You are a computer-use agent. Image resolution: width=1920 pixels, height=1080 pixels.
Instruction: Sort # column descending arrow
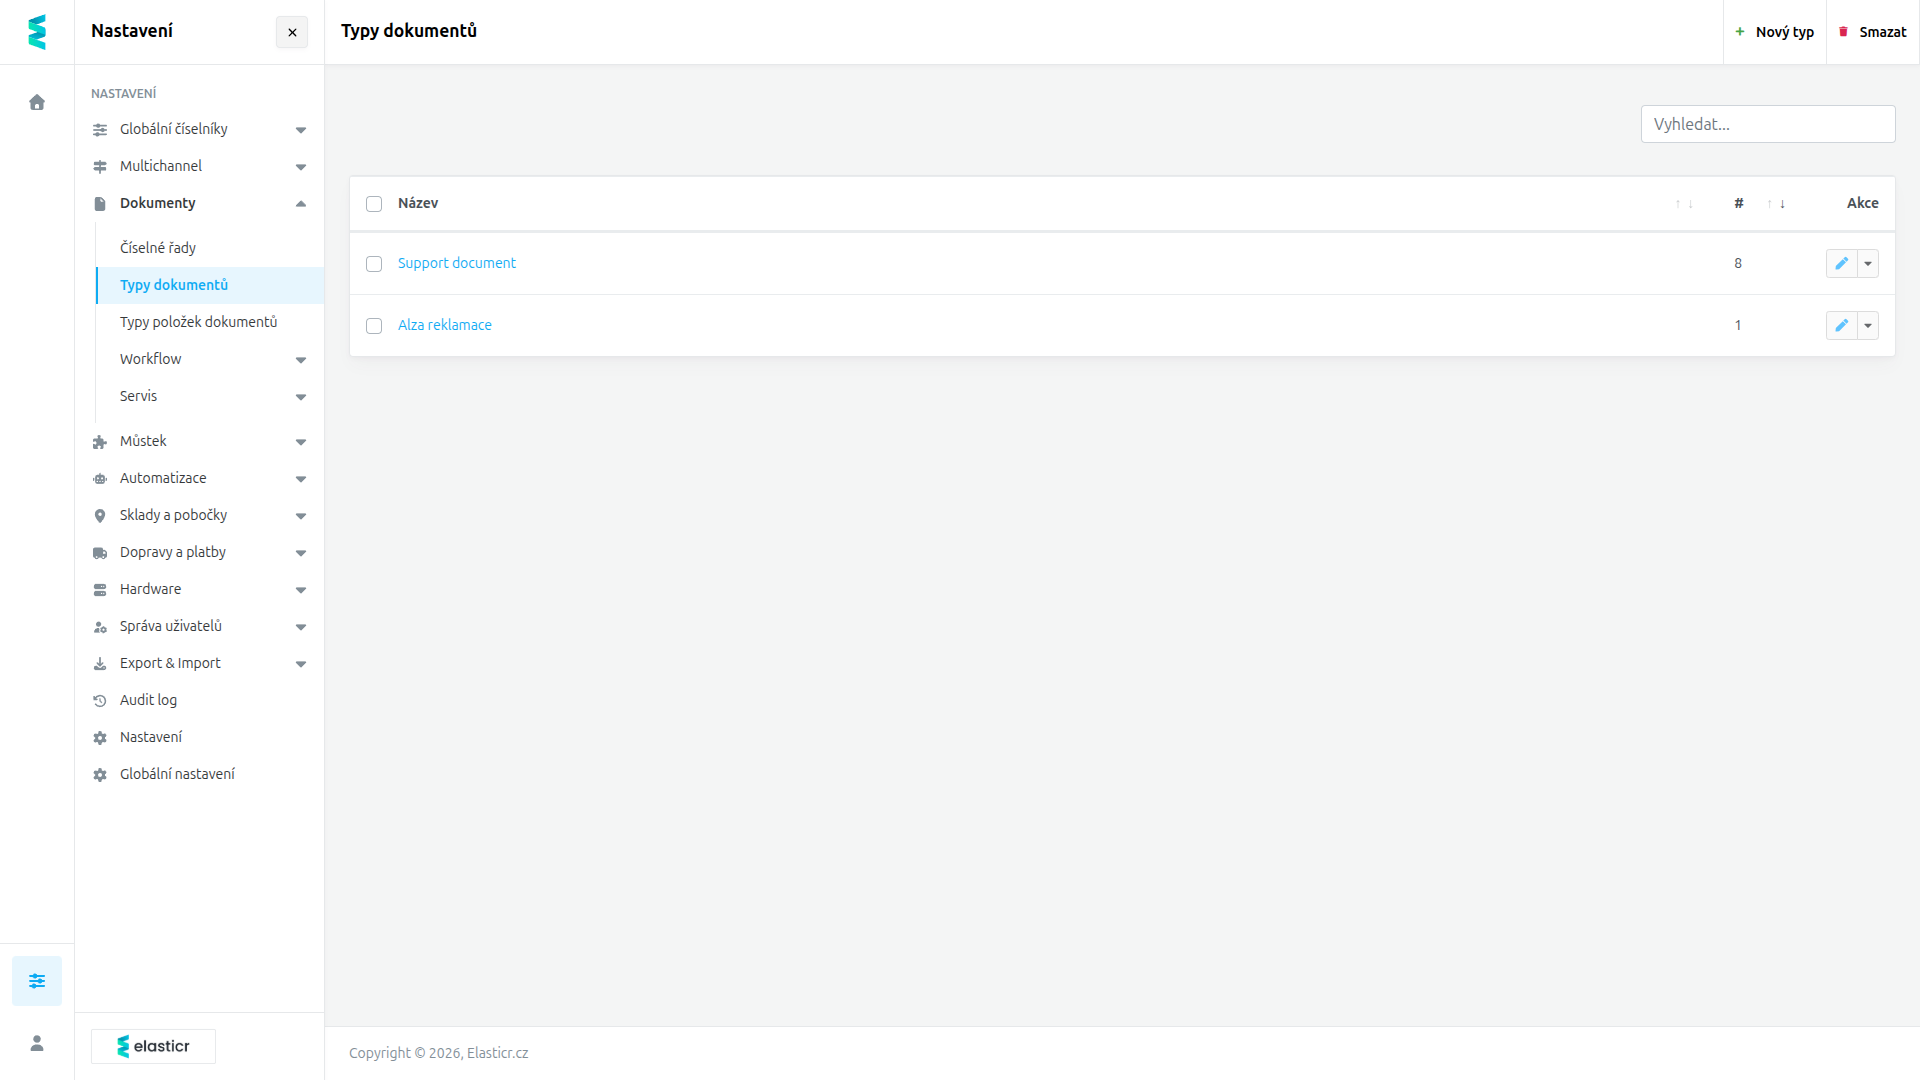[1782, 204]
